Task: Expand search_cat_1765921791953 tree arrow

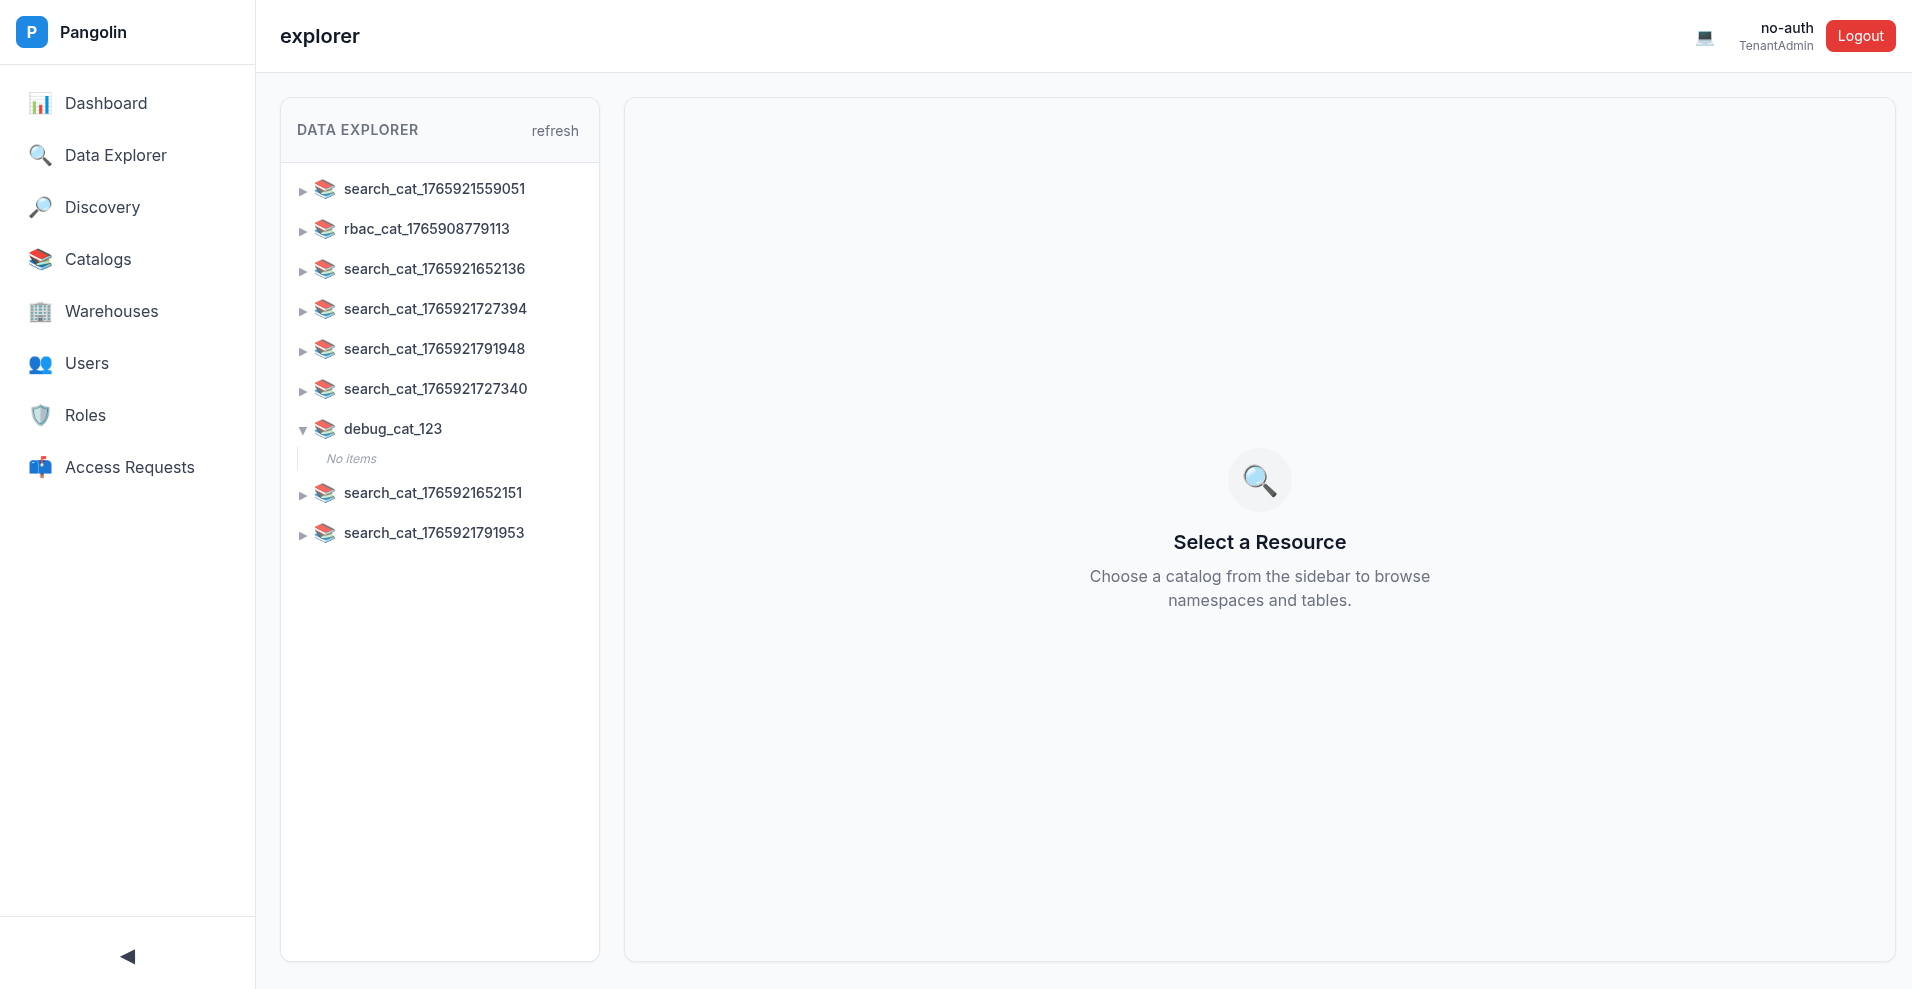Action: tap(302, 535)
